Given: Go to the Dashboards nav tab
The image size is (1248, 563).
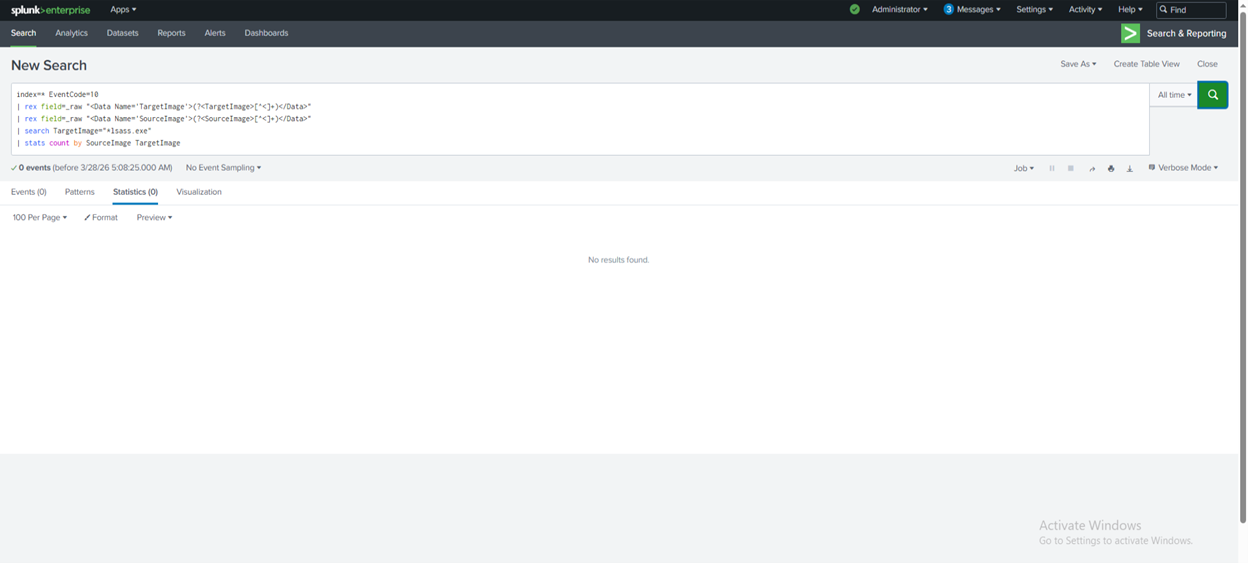Looking at the screenshot, I should [266, 33].
